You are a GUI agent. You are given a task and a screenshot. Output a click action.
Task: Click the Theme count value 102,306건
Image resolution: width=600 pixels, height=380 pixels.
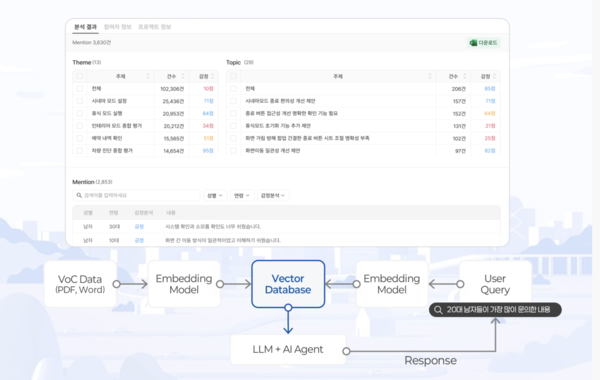coord(172,89)
